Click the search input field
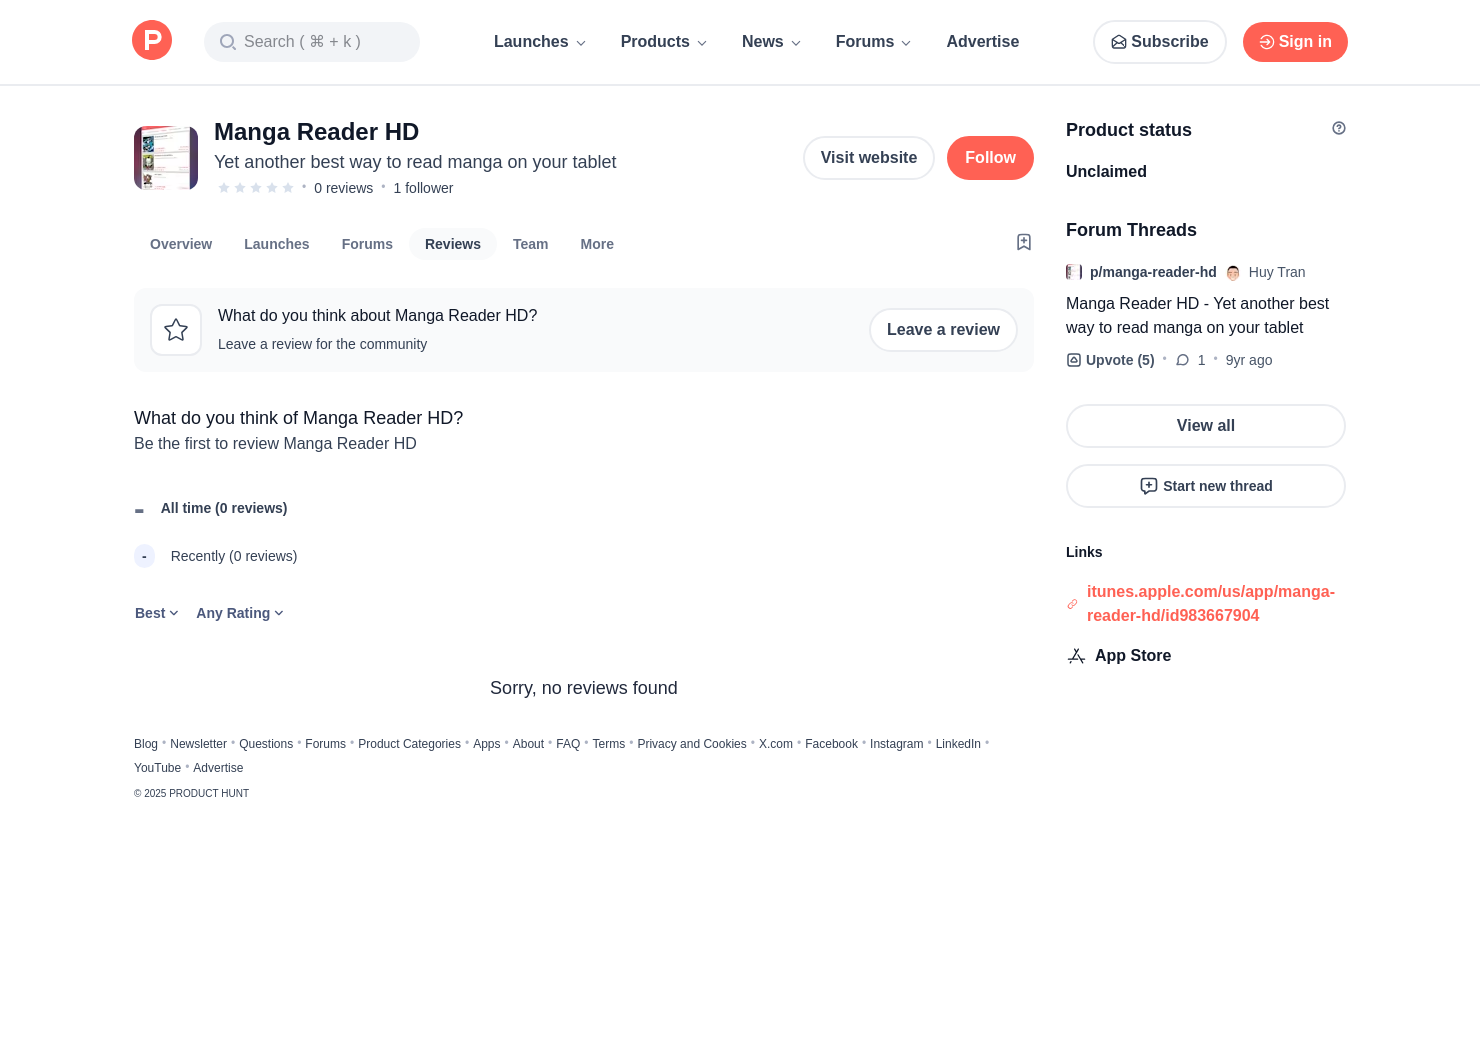Screen dimensions: 1480x1037 click(x=312, y=42)
